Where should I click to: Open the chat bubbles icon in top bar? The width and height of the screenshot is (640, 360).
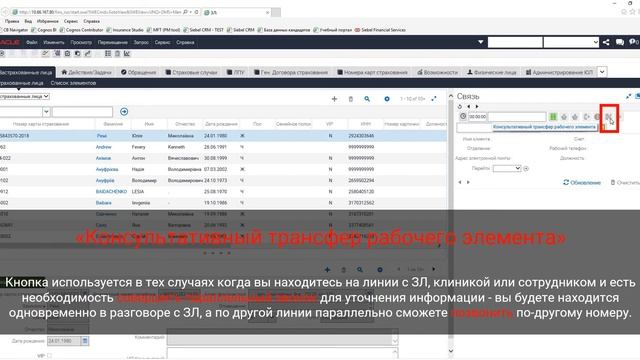pyautogui.click(x=620, y=42)
